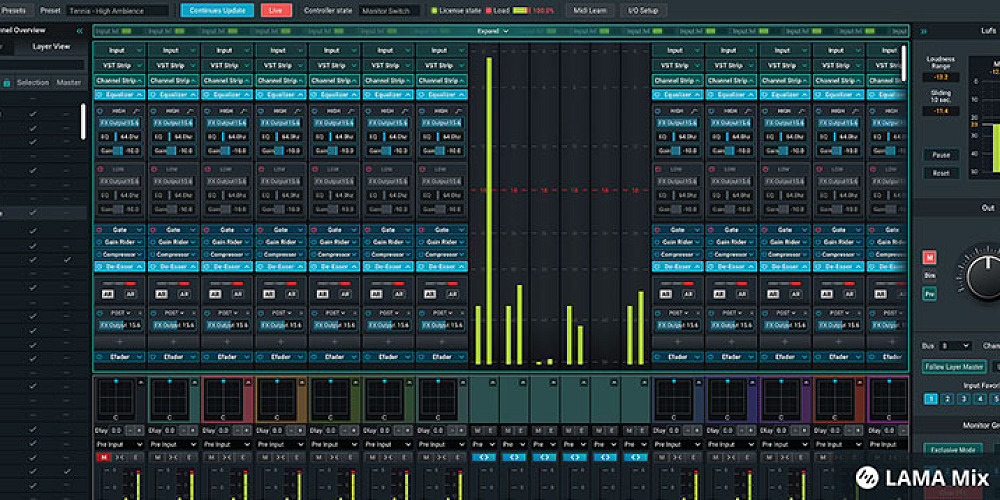
Task: Click the Selection column header
Action: tap(33, 82)
